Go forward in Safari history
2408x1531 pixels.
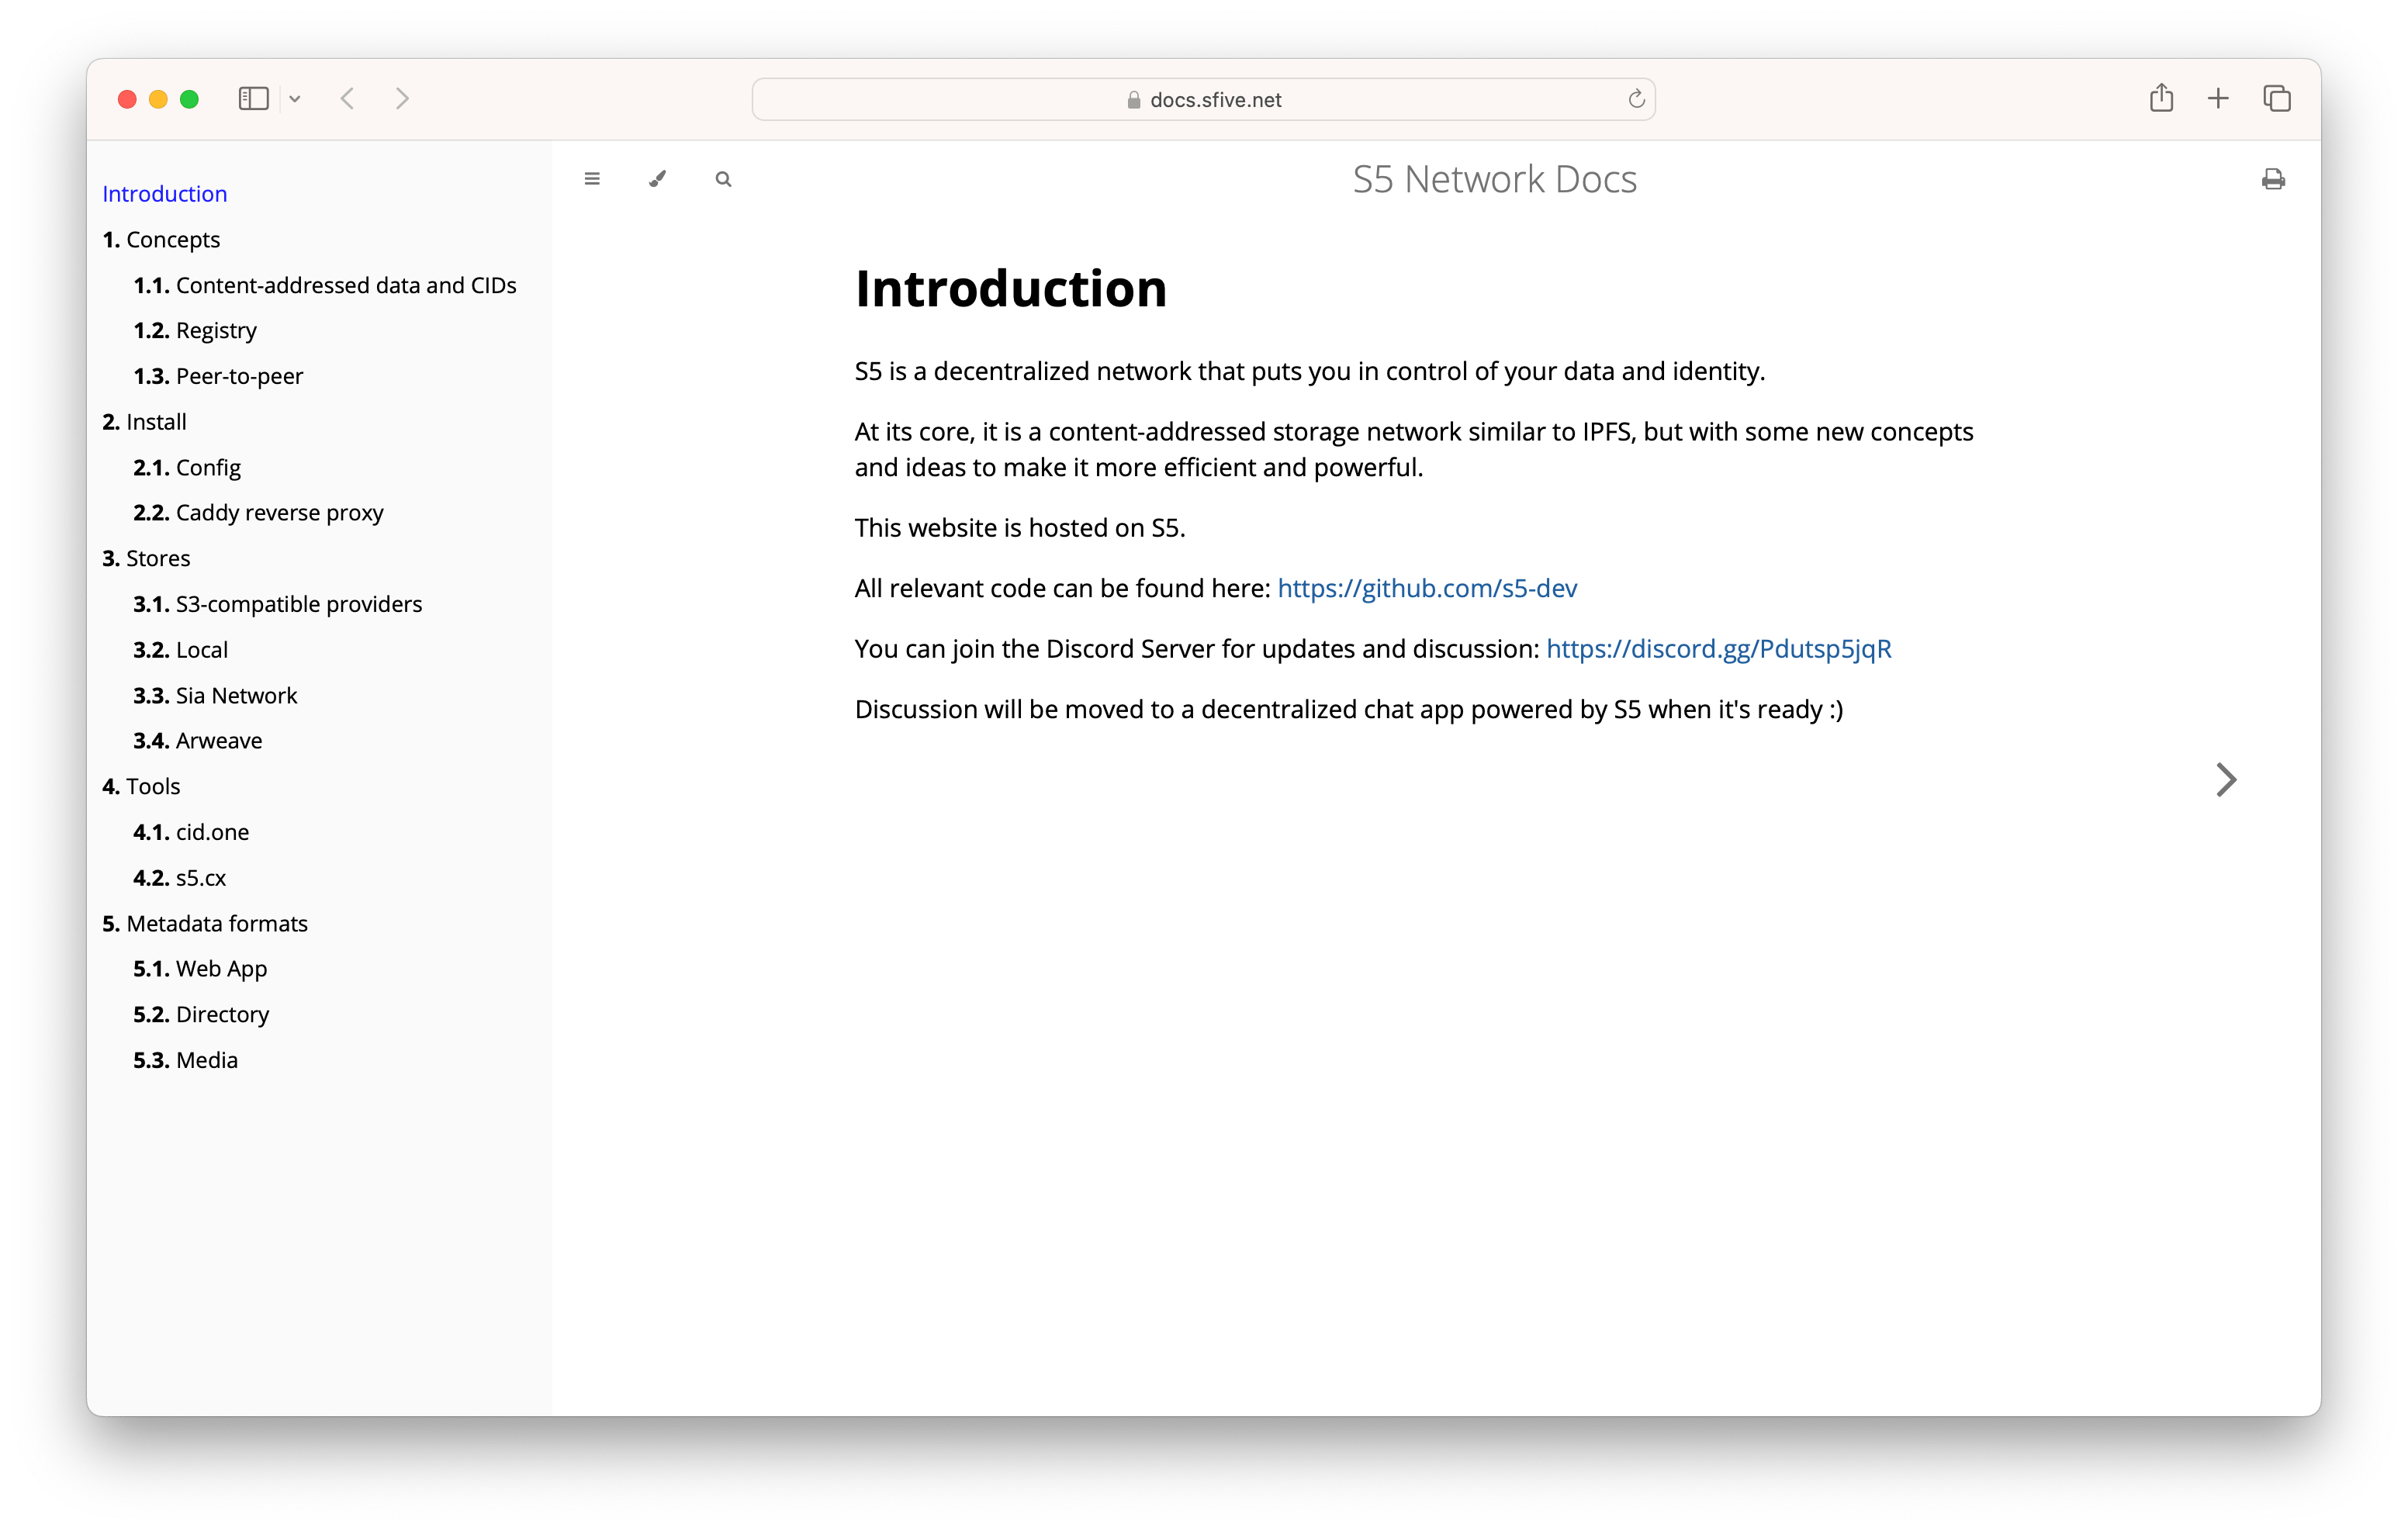click(402, 98)
